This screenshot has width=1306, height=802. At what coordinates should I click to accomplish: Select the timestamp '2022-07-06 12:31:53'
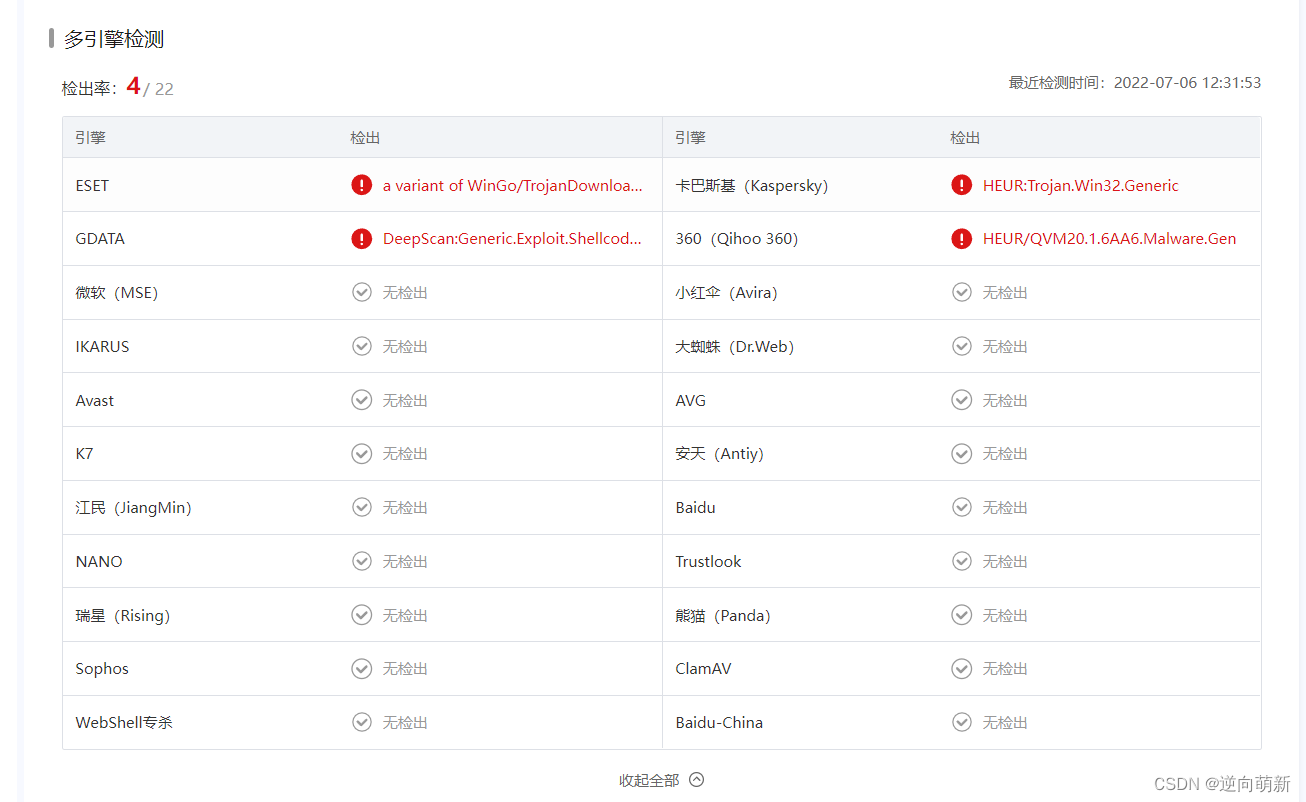point(1187,83)
